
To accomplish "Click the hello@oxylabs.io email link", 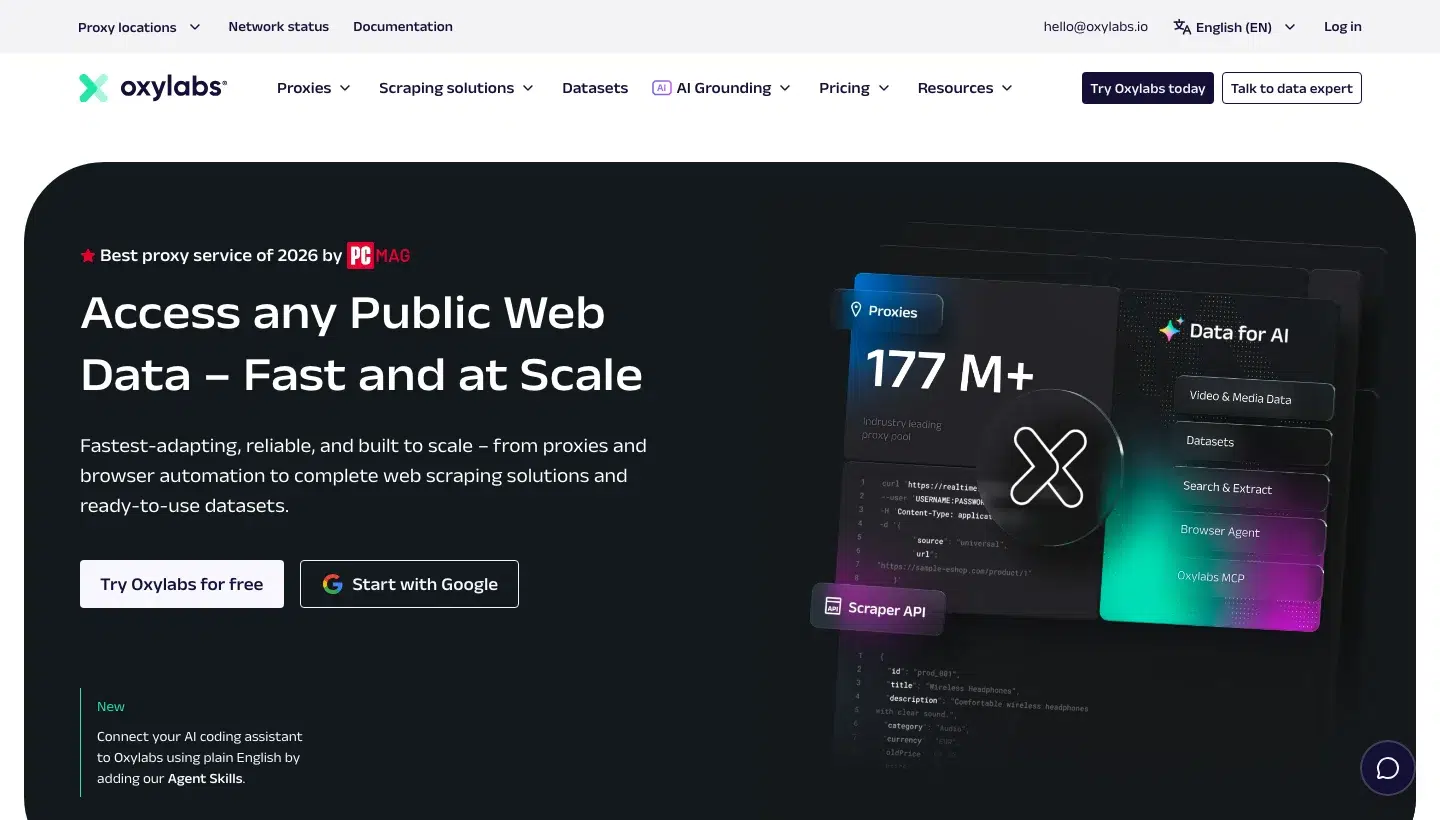I will click(x=1095, y=27).
